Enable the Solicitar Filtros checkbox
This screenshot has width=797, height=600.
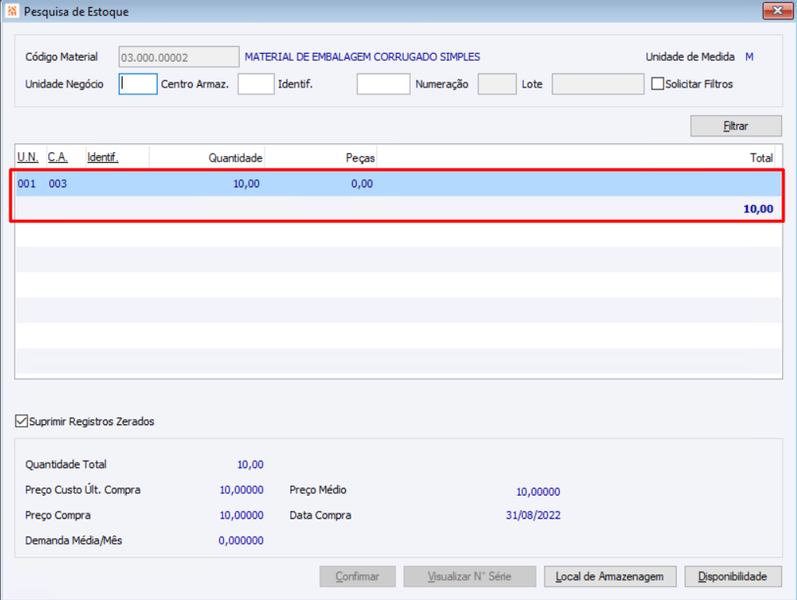[x=657, y=83]
